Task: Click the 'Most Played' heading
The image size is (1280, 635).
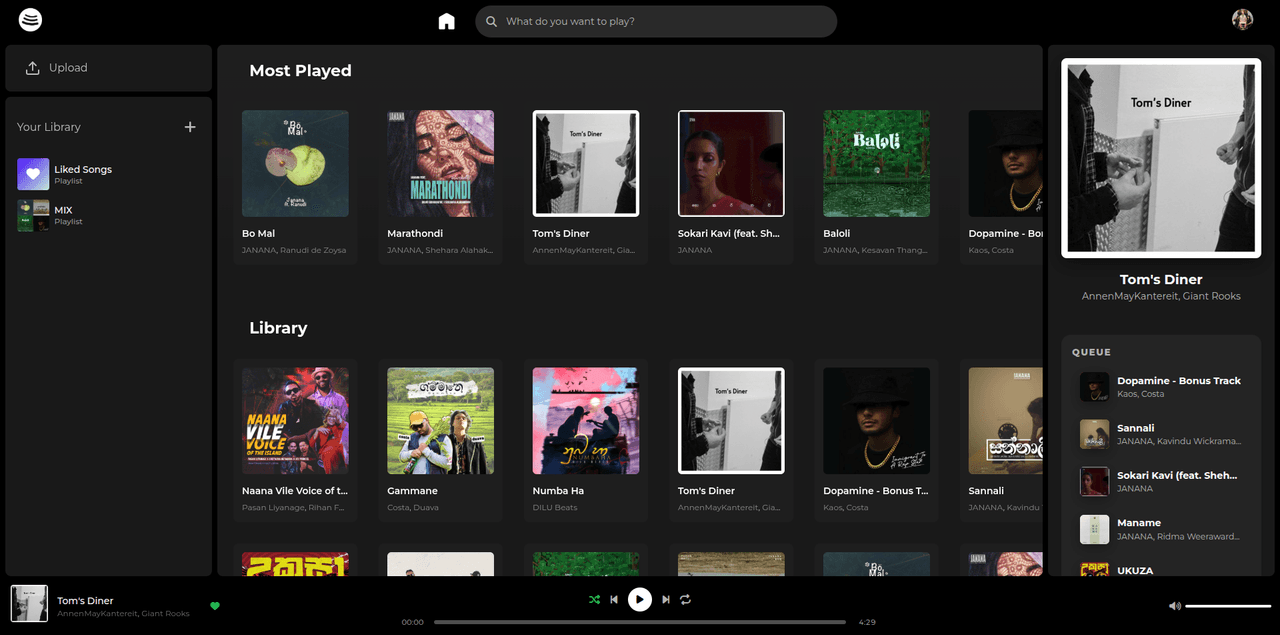Action: (x=300, y=71)
